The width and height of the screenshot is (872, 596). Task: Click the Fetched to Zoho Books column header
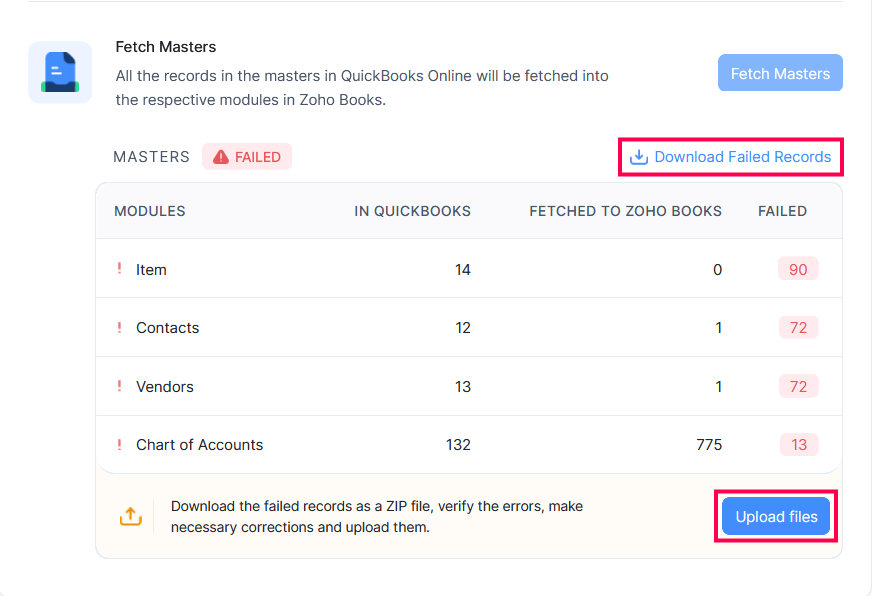(625, 211)
